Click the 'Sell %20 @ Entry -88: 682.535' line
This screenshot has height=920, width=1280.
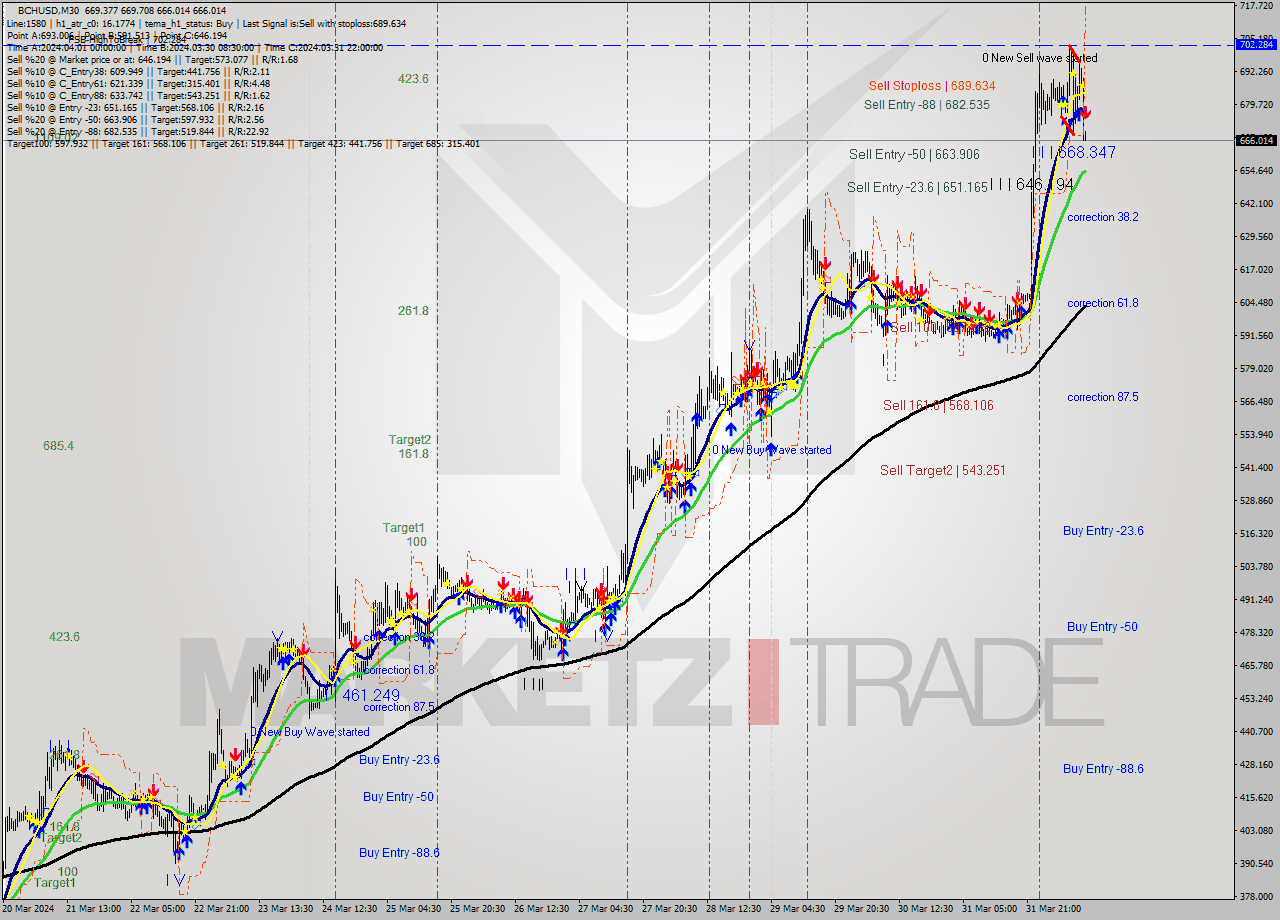[138, 131]
